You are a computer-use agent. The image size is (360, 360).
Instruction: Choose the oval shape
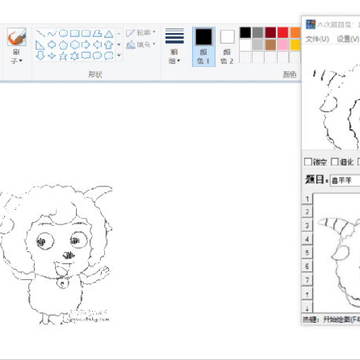[x=63, y=33]
